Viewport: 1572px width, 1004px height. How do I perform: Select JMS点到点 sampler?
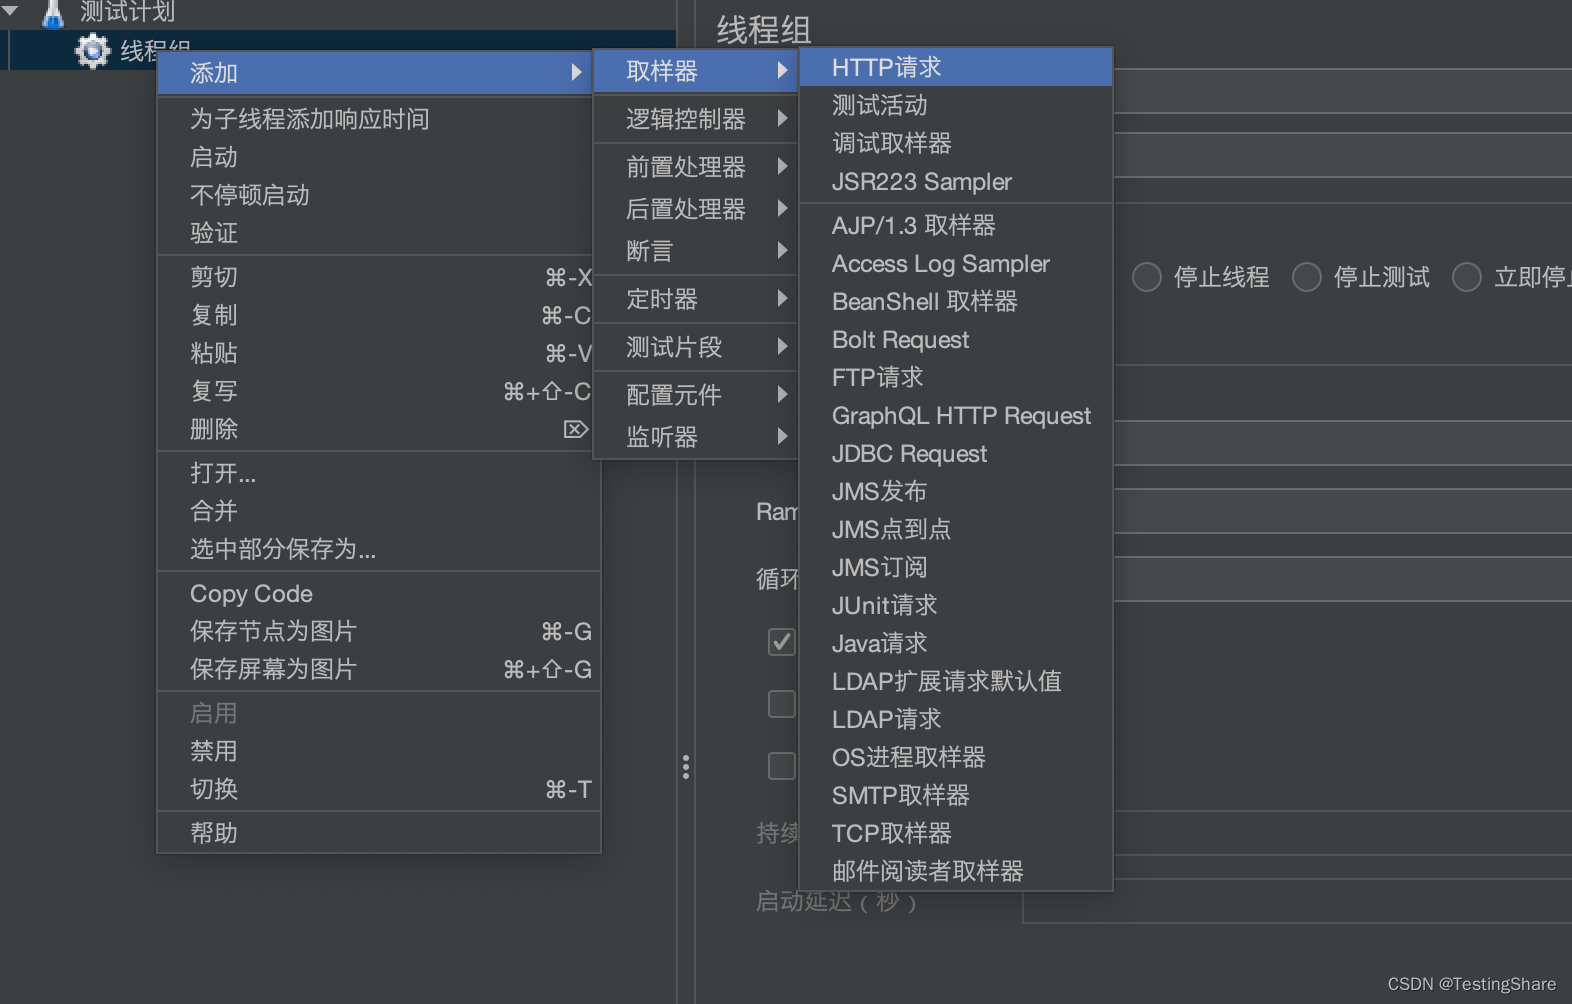(956, 529)
